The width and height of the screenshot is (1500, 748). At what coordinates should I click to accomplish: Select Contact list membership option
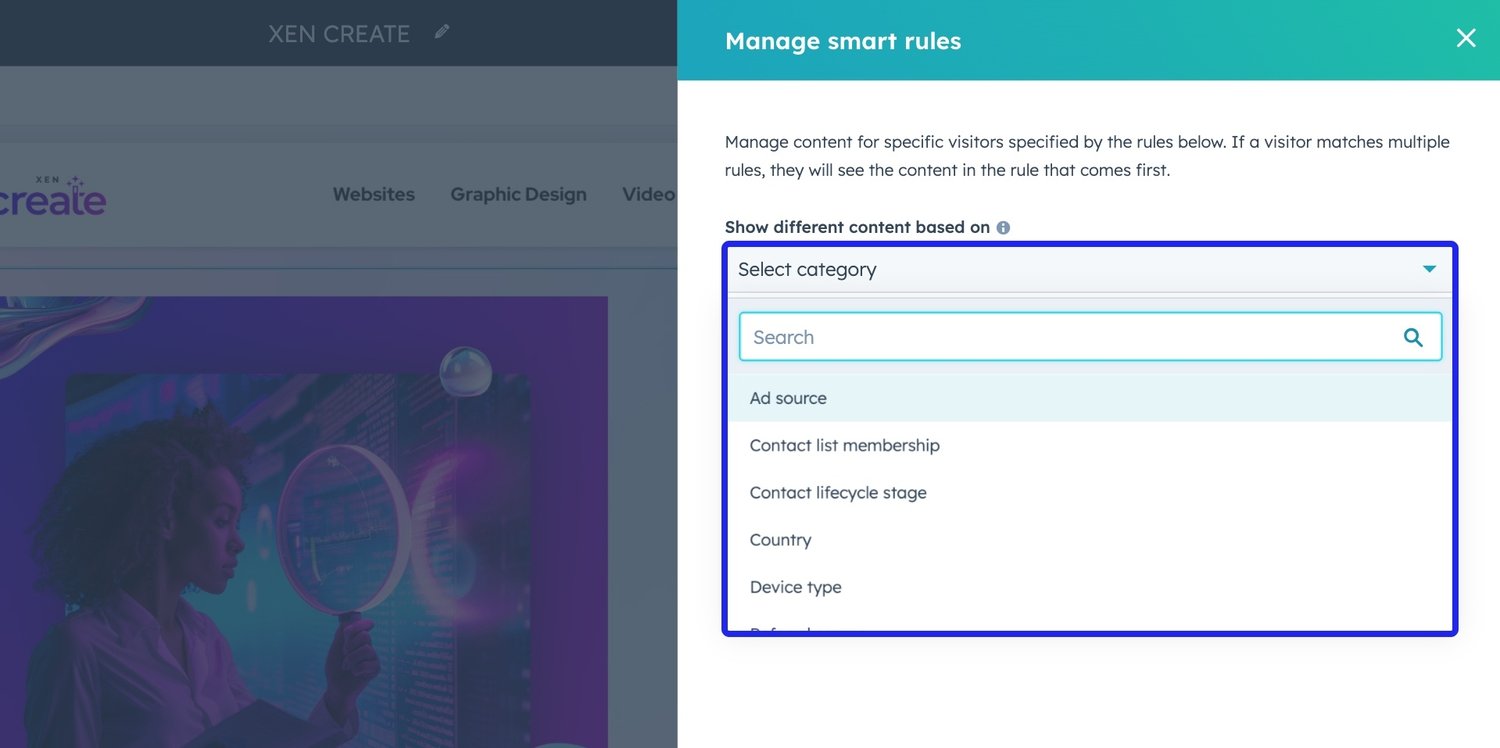pos(844,445)
